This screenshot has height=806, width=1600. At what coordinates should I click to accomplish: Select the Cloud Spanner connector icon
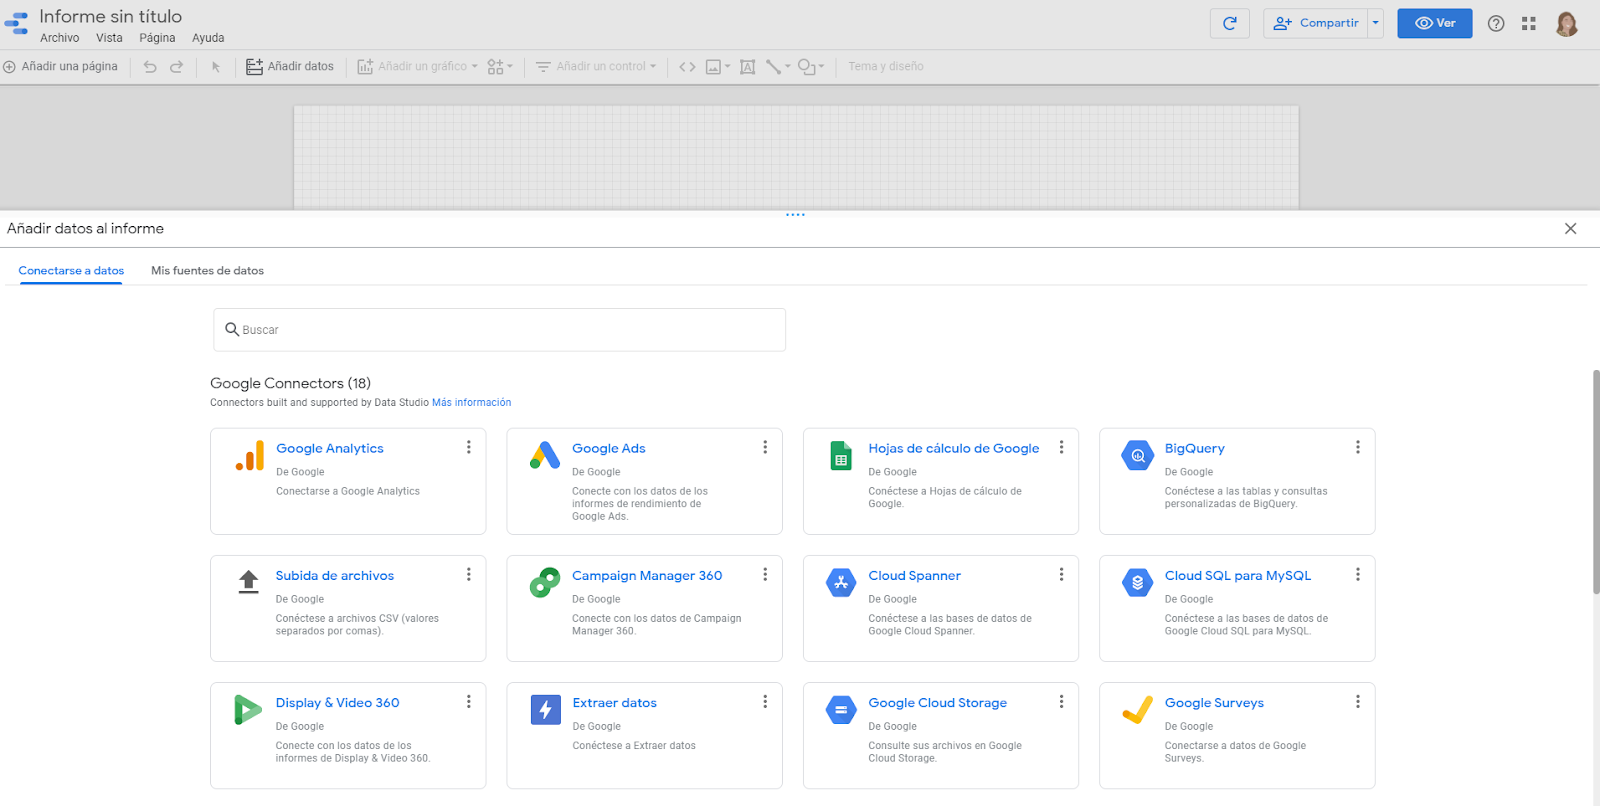click(841, 582)
